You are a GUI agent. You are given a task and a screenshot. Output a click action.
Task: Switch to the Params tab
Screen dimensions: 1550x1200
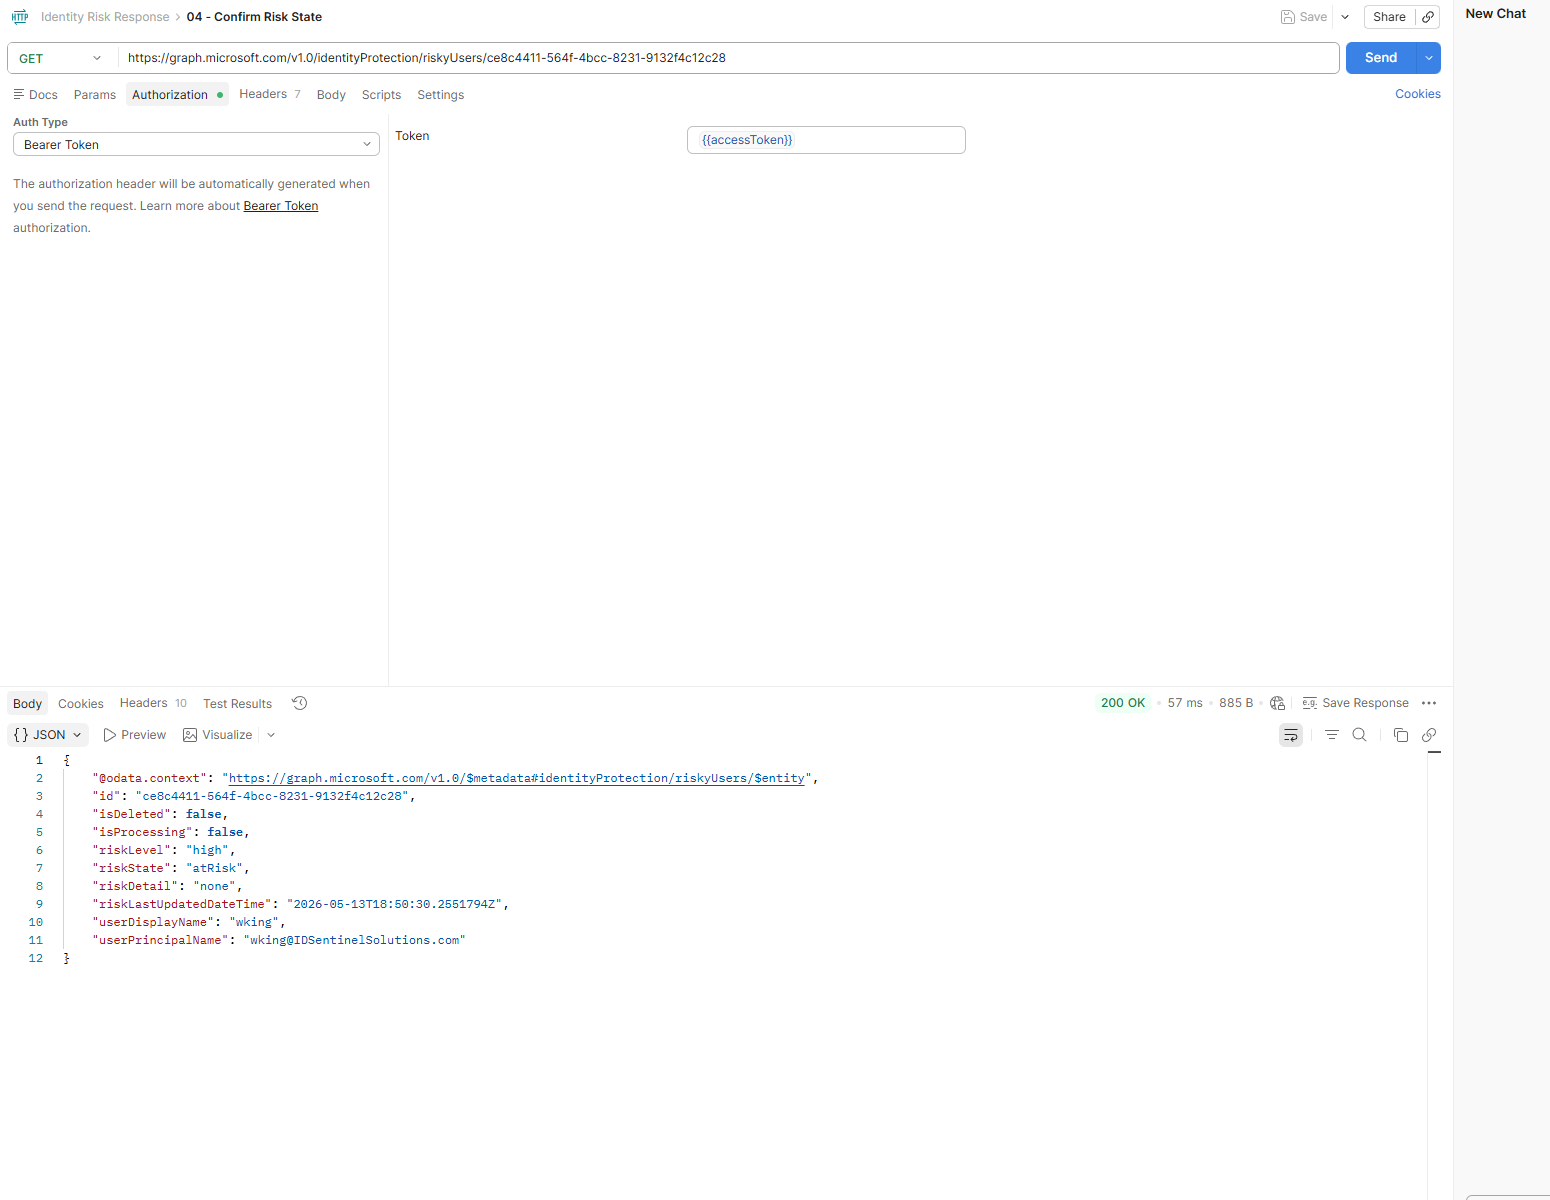coord(95,95)
